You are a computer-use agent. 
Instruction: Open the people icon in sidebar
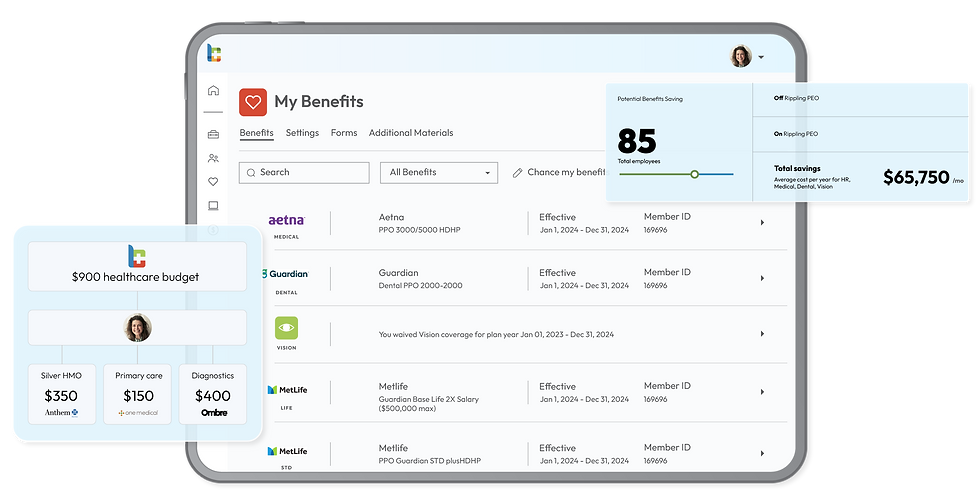click(213, 158)
